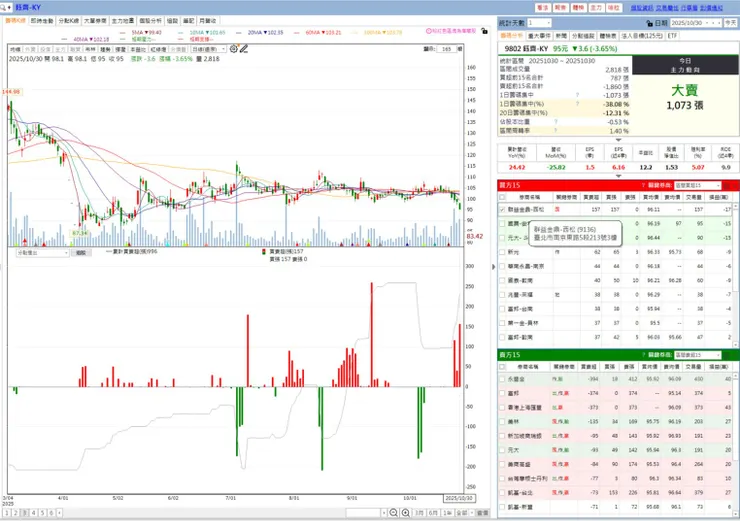Click help question mark beside 佔股本比重

[x=555, y=121]
